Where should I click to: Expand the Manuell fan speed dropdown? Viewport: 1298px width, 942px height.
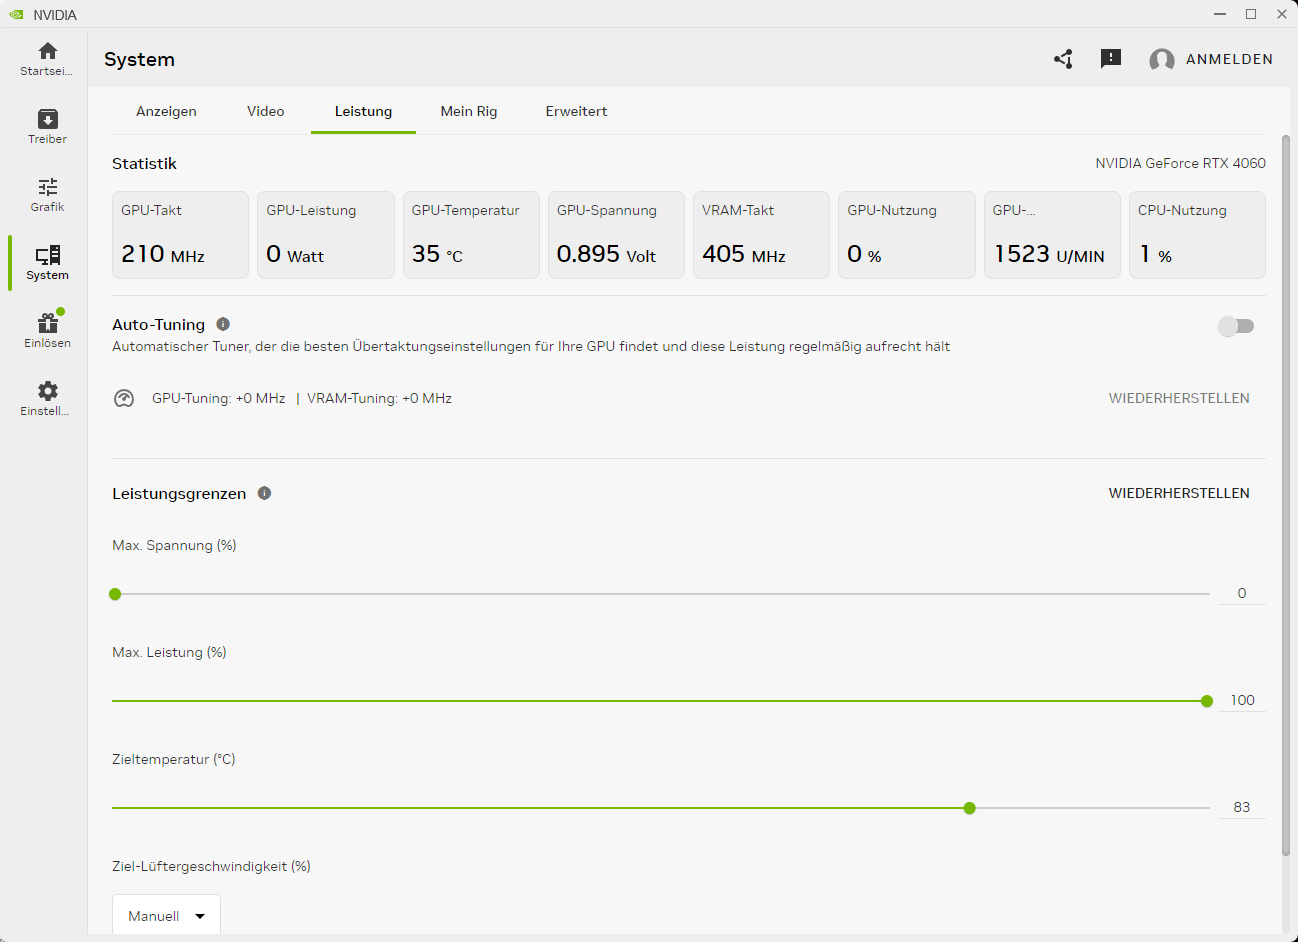coord(166,916)
